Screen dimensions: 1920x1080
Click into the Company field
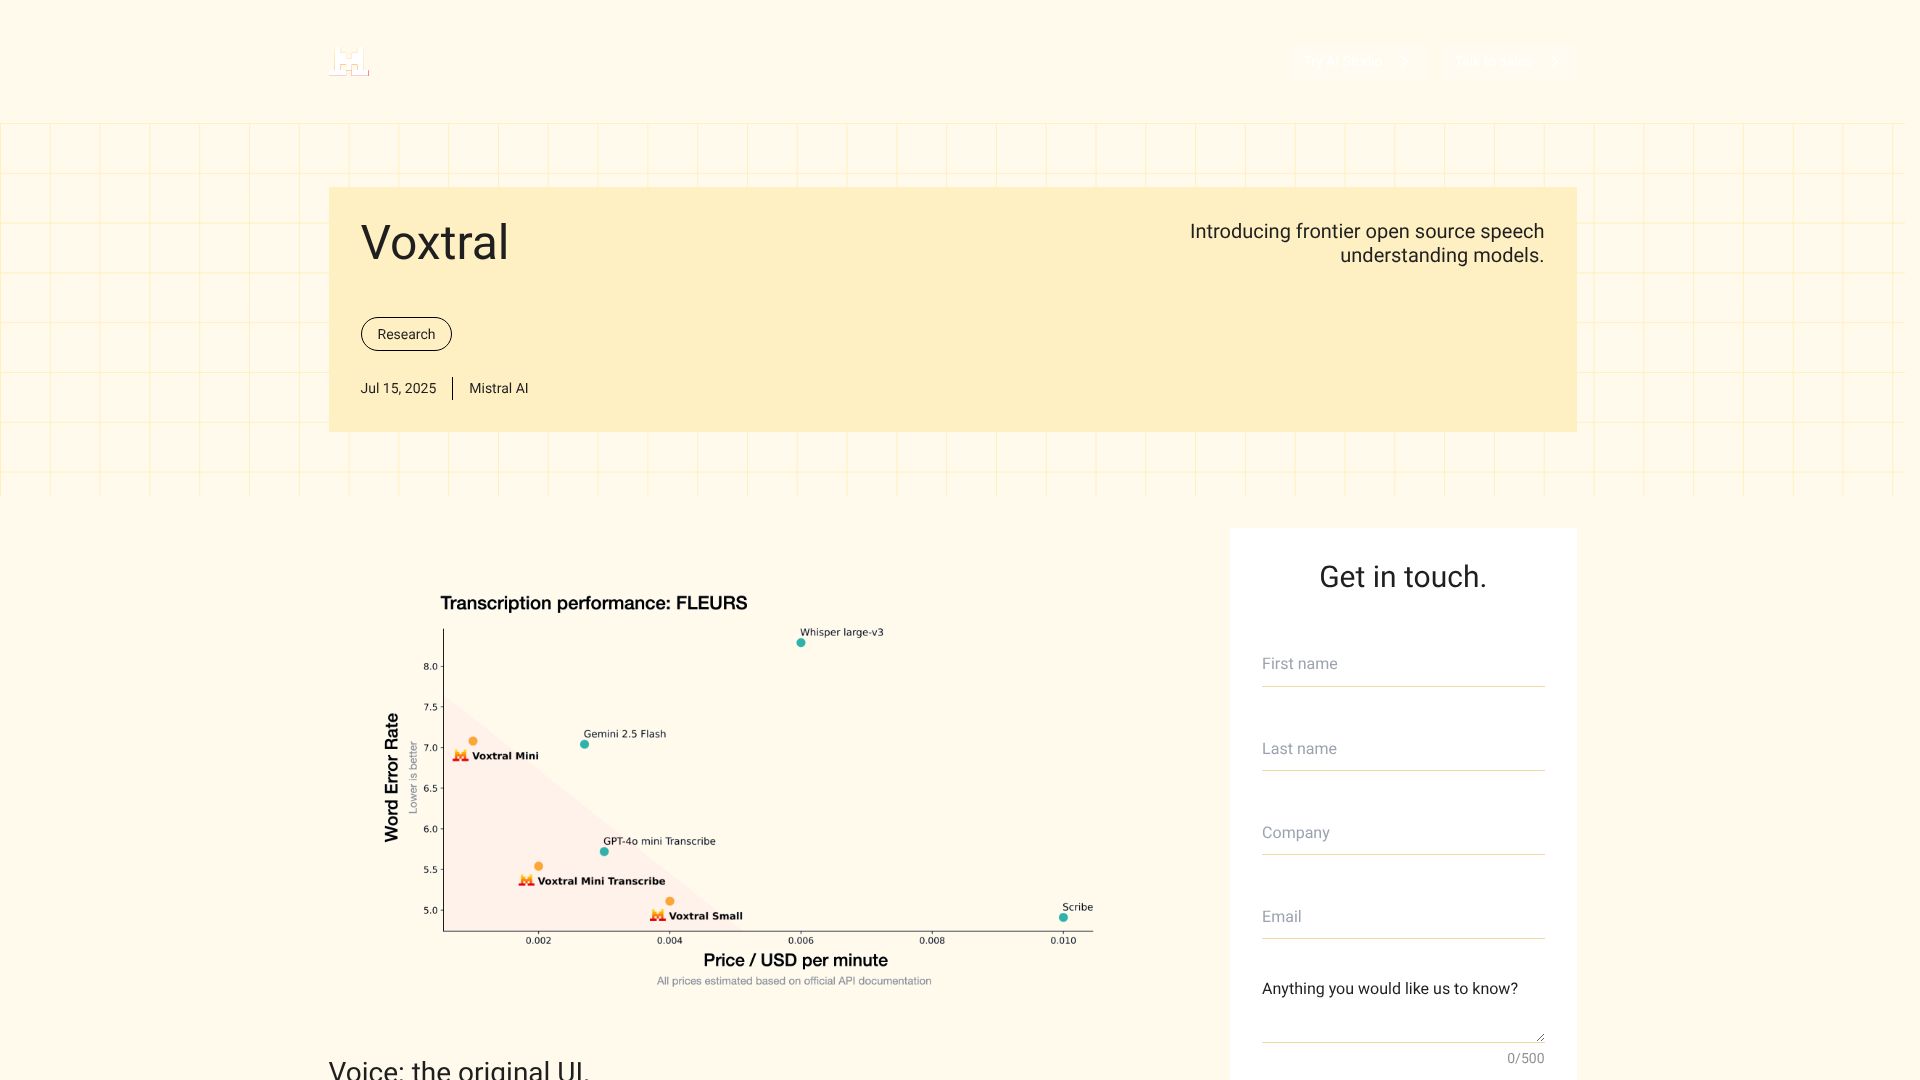coord(1402,833)
